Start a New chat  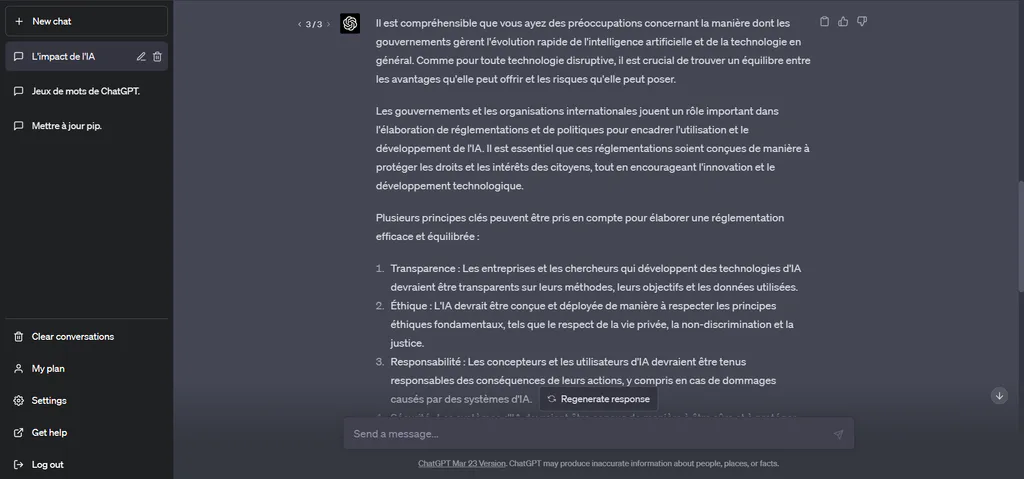point(86,22)
